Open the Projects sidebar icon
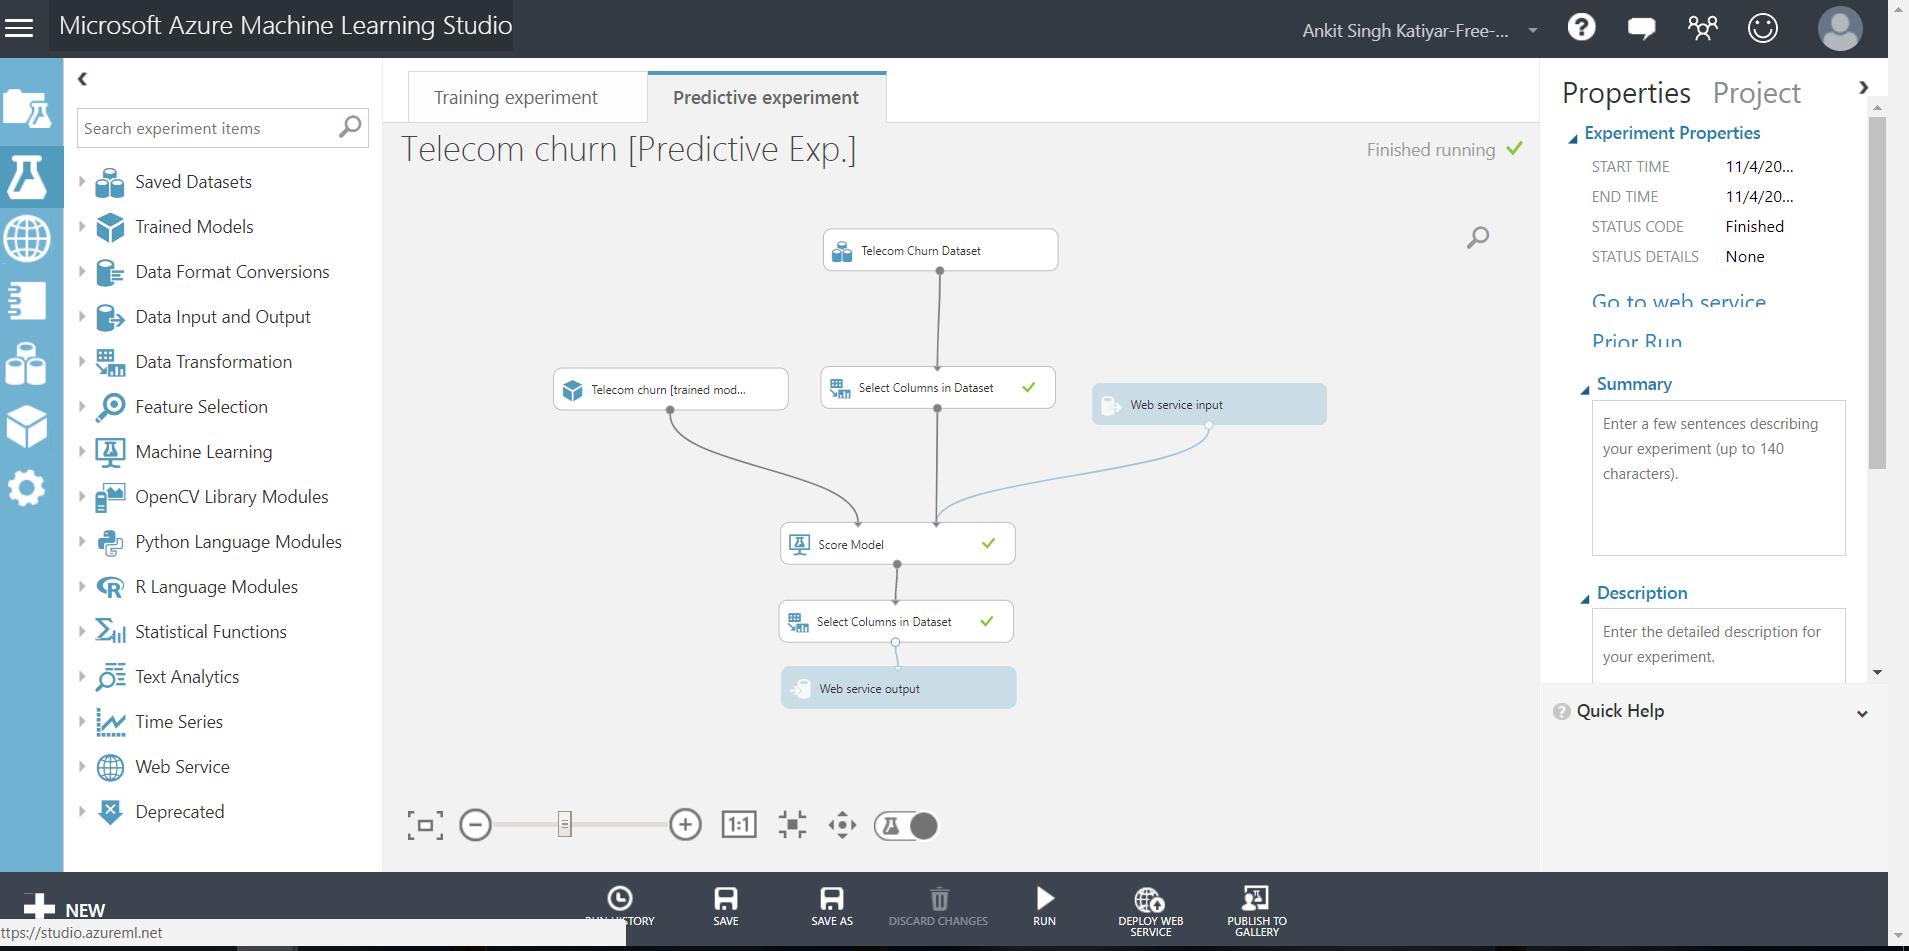 [27, 108]
